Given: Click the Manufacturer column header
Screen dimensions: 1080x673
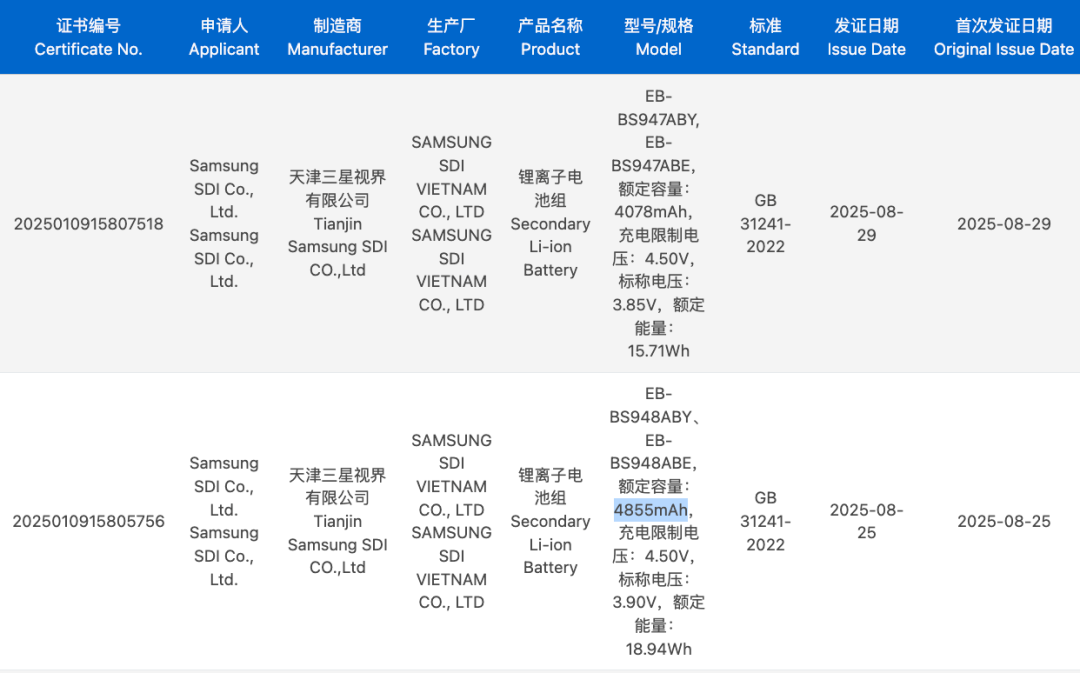Looking at the screenshot, I should coord(338,37).
